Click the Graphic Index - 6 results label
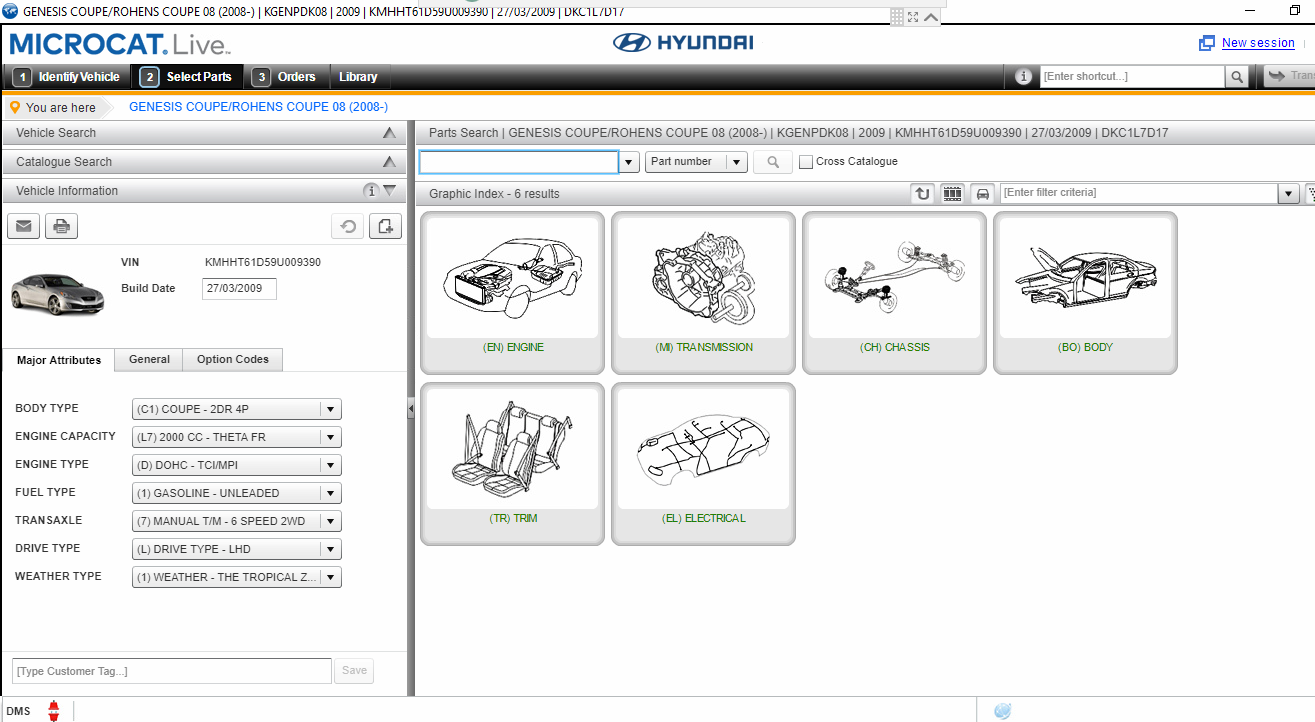This screenshot has width=1315, height=722. pos(494,194)
